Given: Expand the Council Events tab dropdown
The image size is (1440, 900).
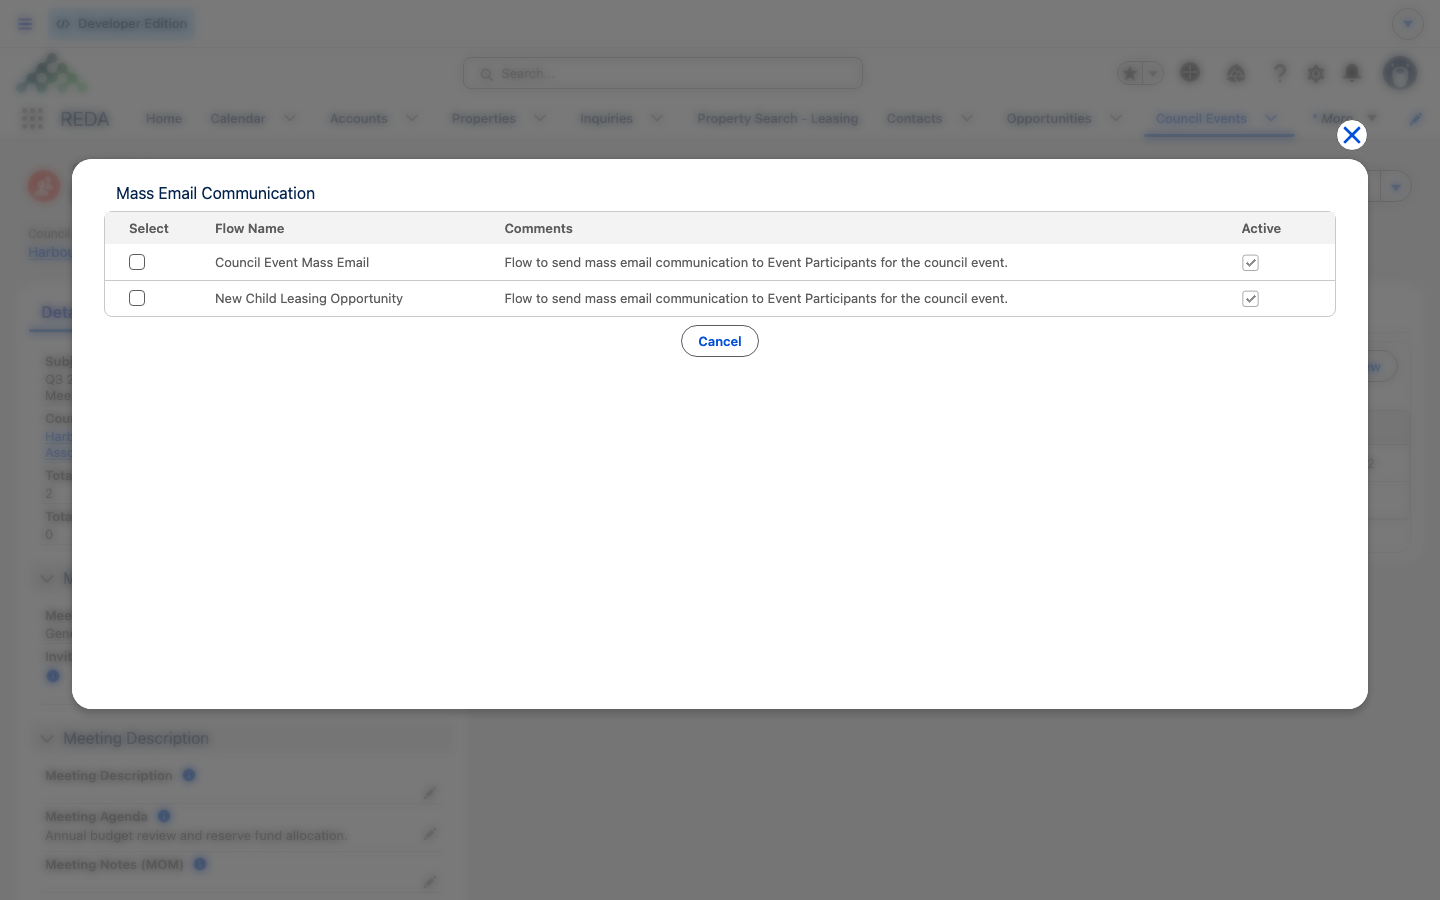Looking at the screenshot, I should click(1271, 118).
